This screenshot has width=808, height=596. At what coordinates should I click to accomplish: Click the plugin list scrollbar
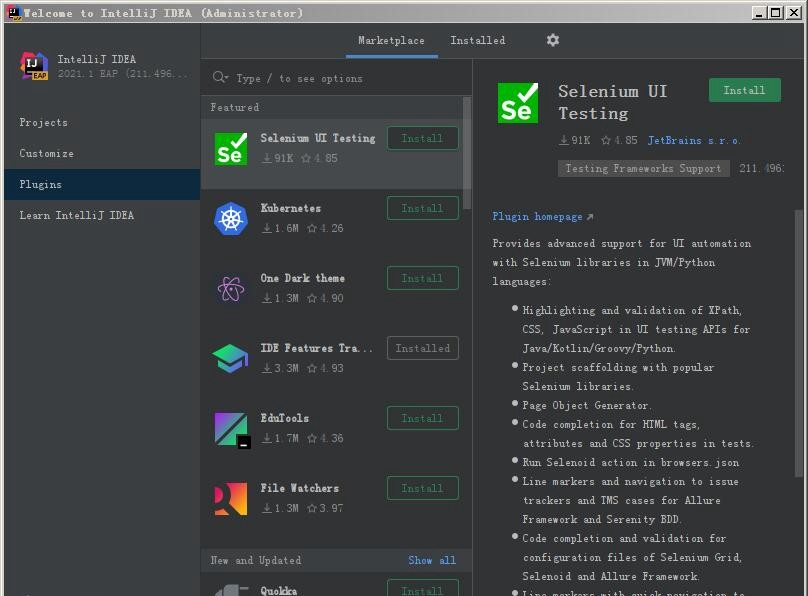[467, 152]
